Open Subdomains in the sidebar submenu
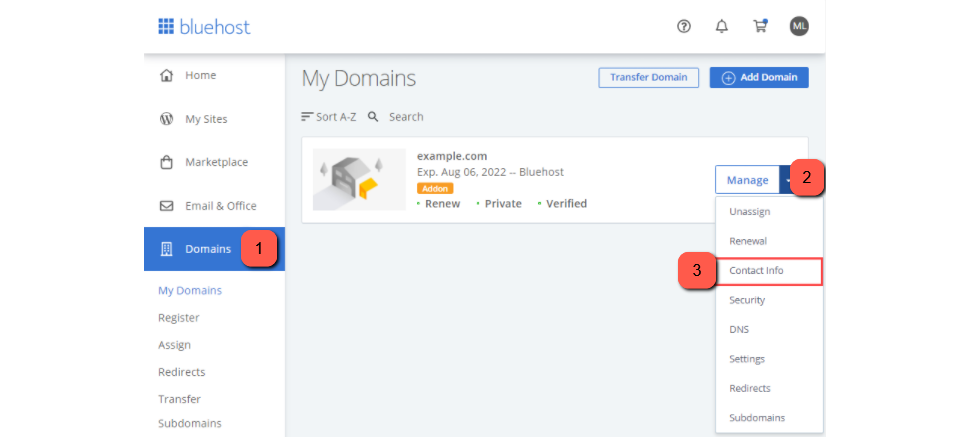 tap(190, 424)
